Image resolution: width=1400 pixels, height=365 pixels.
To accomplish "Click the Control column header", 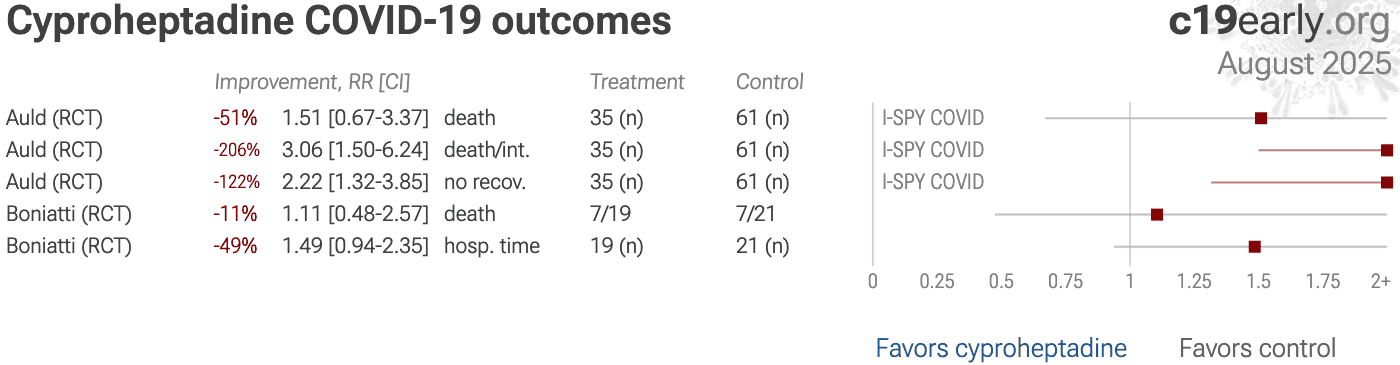I will [770, 82].
